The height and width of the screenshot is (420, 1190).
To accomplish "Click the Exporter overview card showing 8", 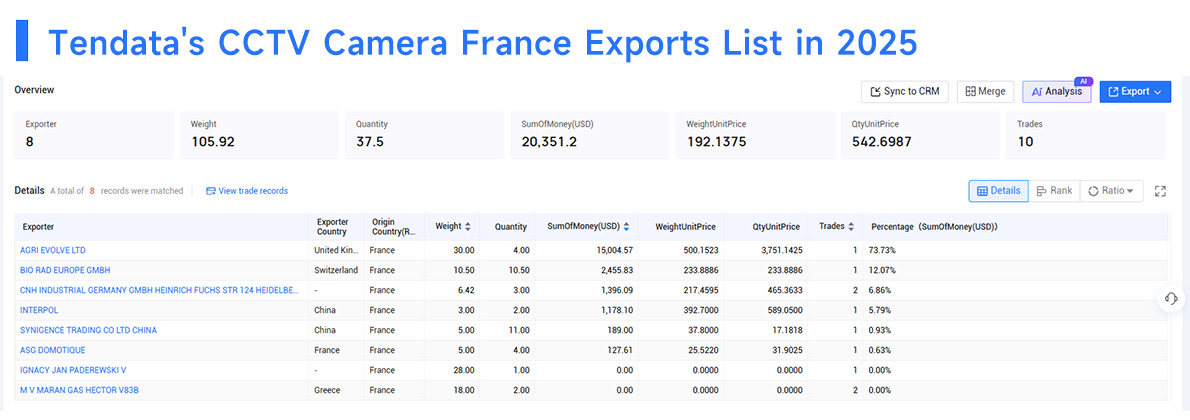I will (x=94, y=135).
